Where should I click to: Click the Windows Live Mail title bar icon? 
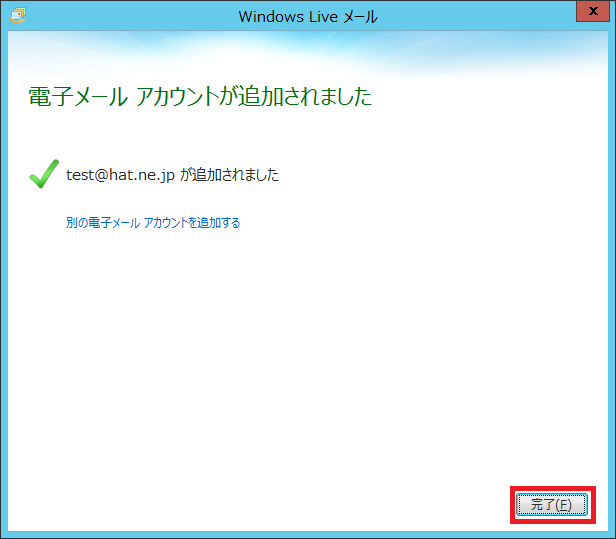[x=18, y=15]
